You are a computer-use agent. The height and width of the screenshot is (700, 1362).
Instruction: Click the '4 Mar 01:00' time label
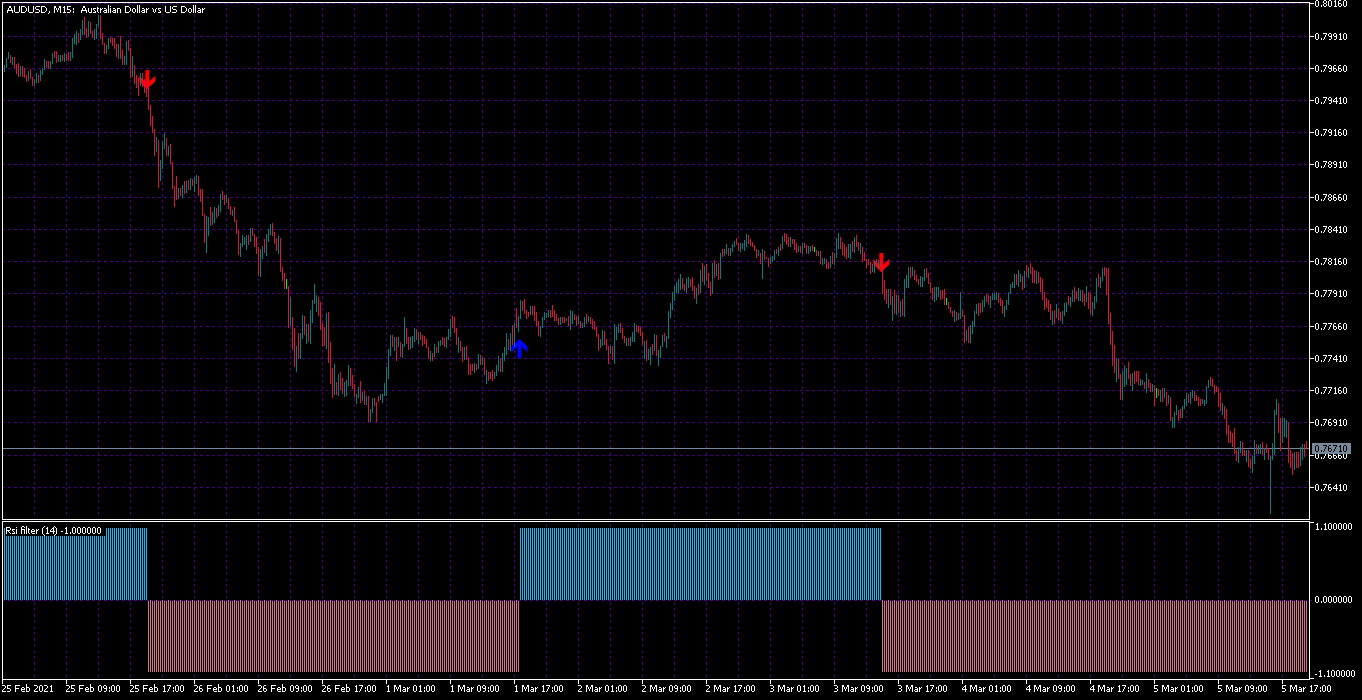(x=989, y=689)
